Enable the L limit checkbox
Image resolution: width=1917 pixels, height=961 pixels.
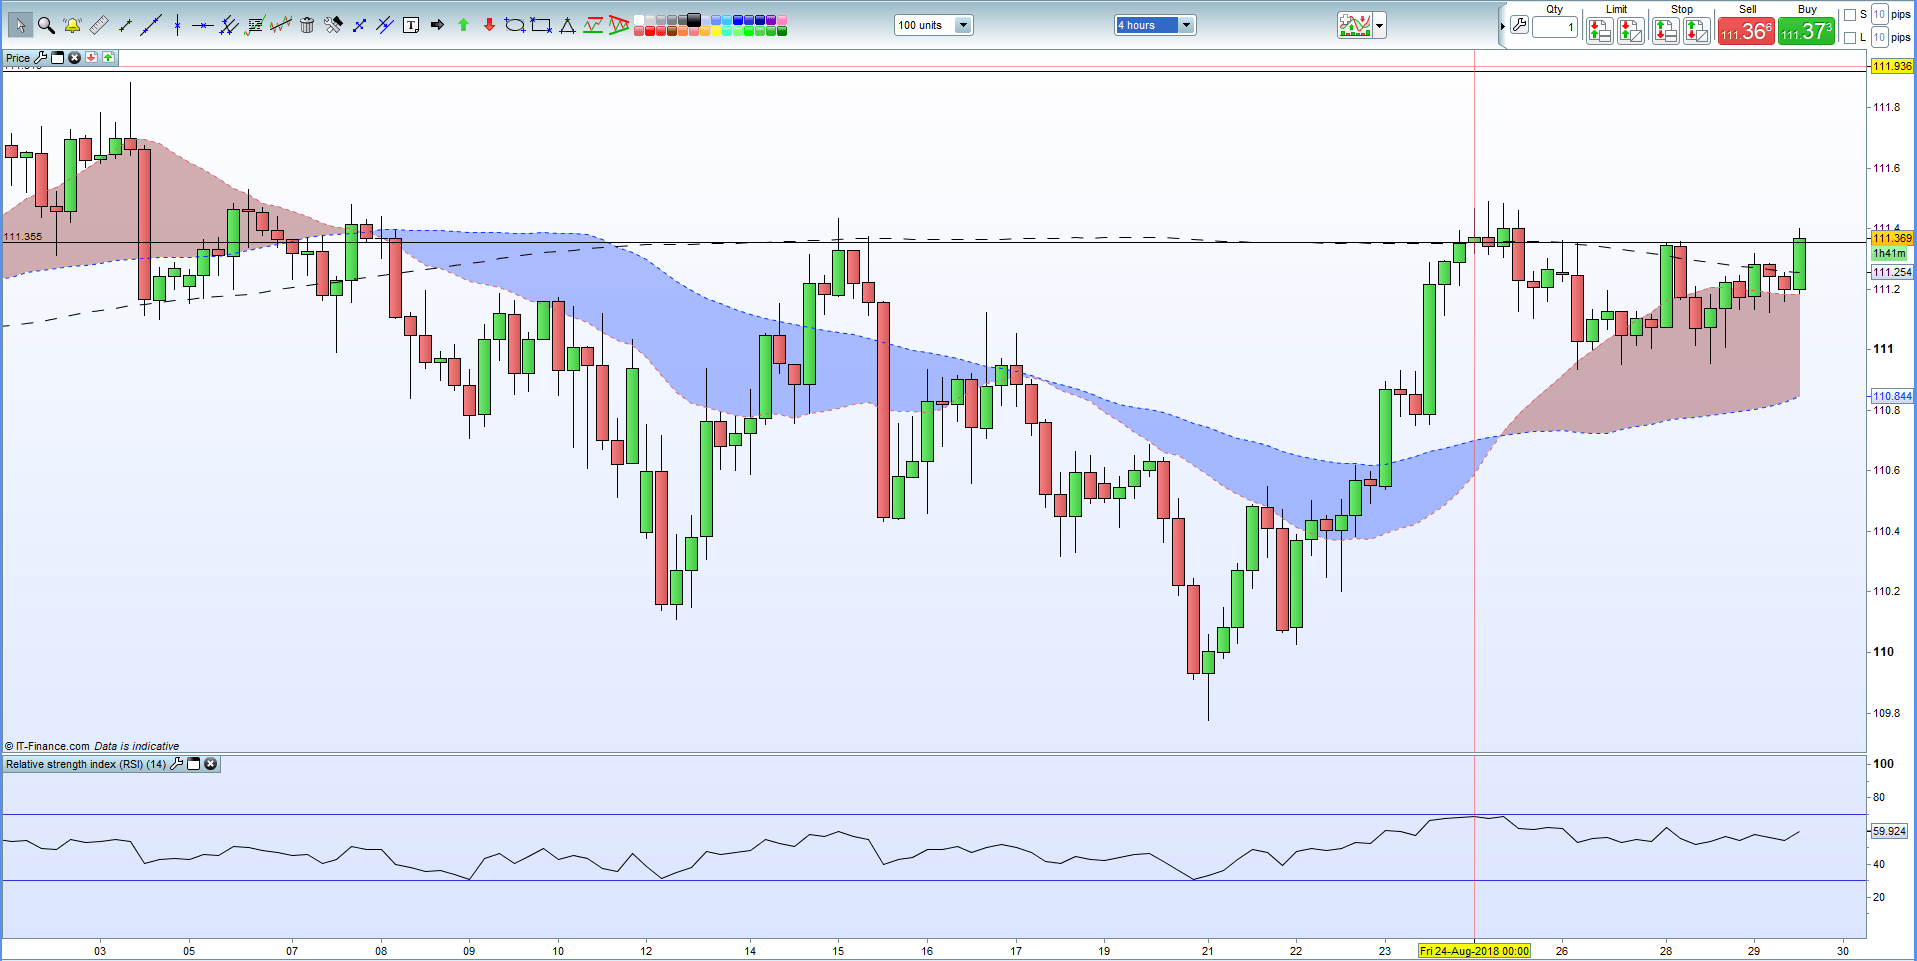(x=1849, y=37)
